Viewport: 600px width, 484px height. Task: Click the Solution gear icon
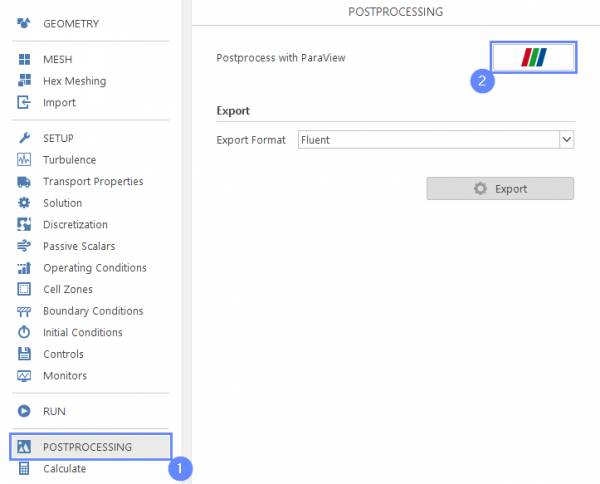[x=24, y=203]
